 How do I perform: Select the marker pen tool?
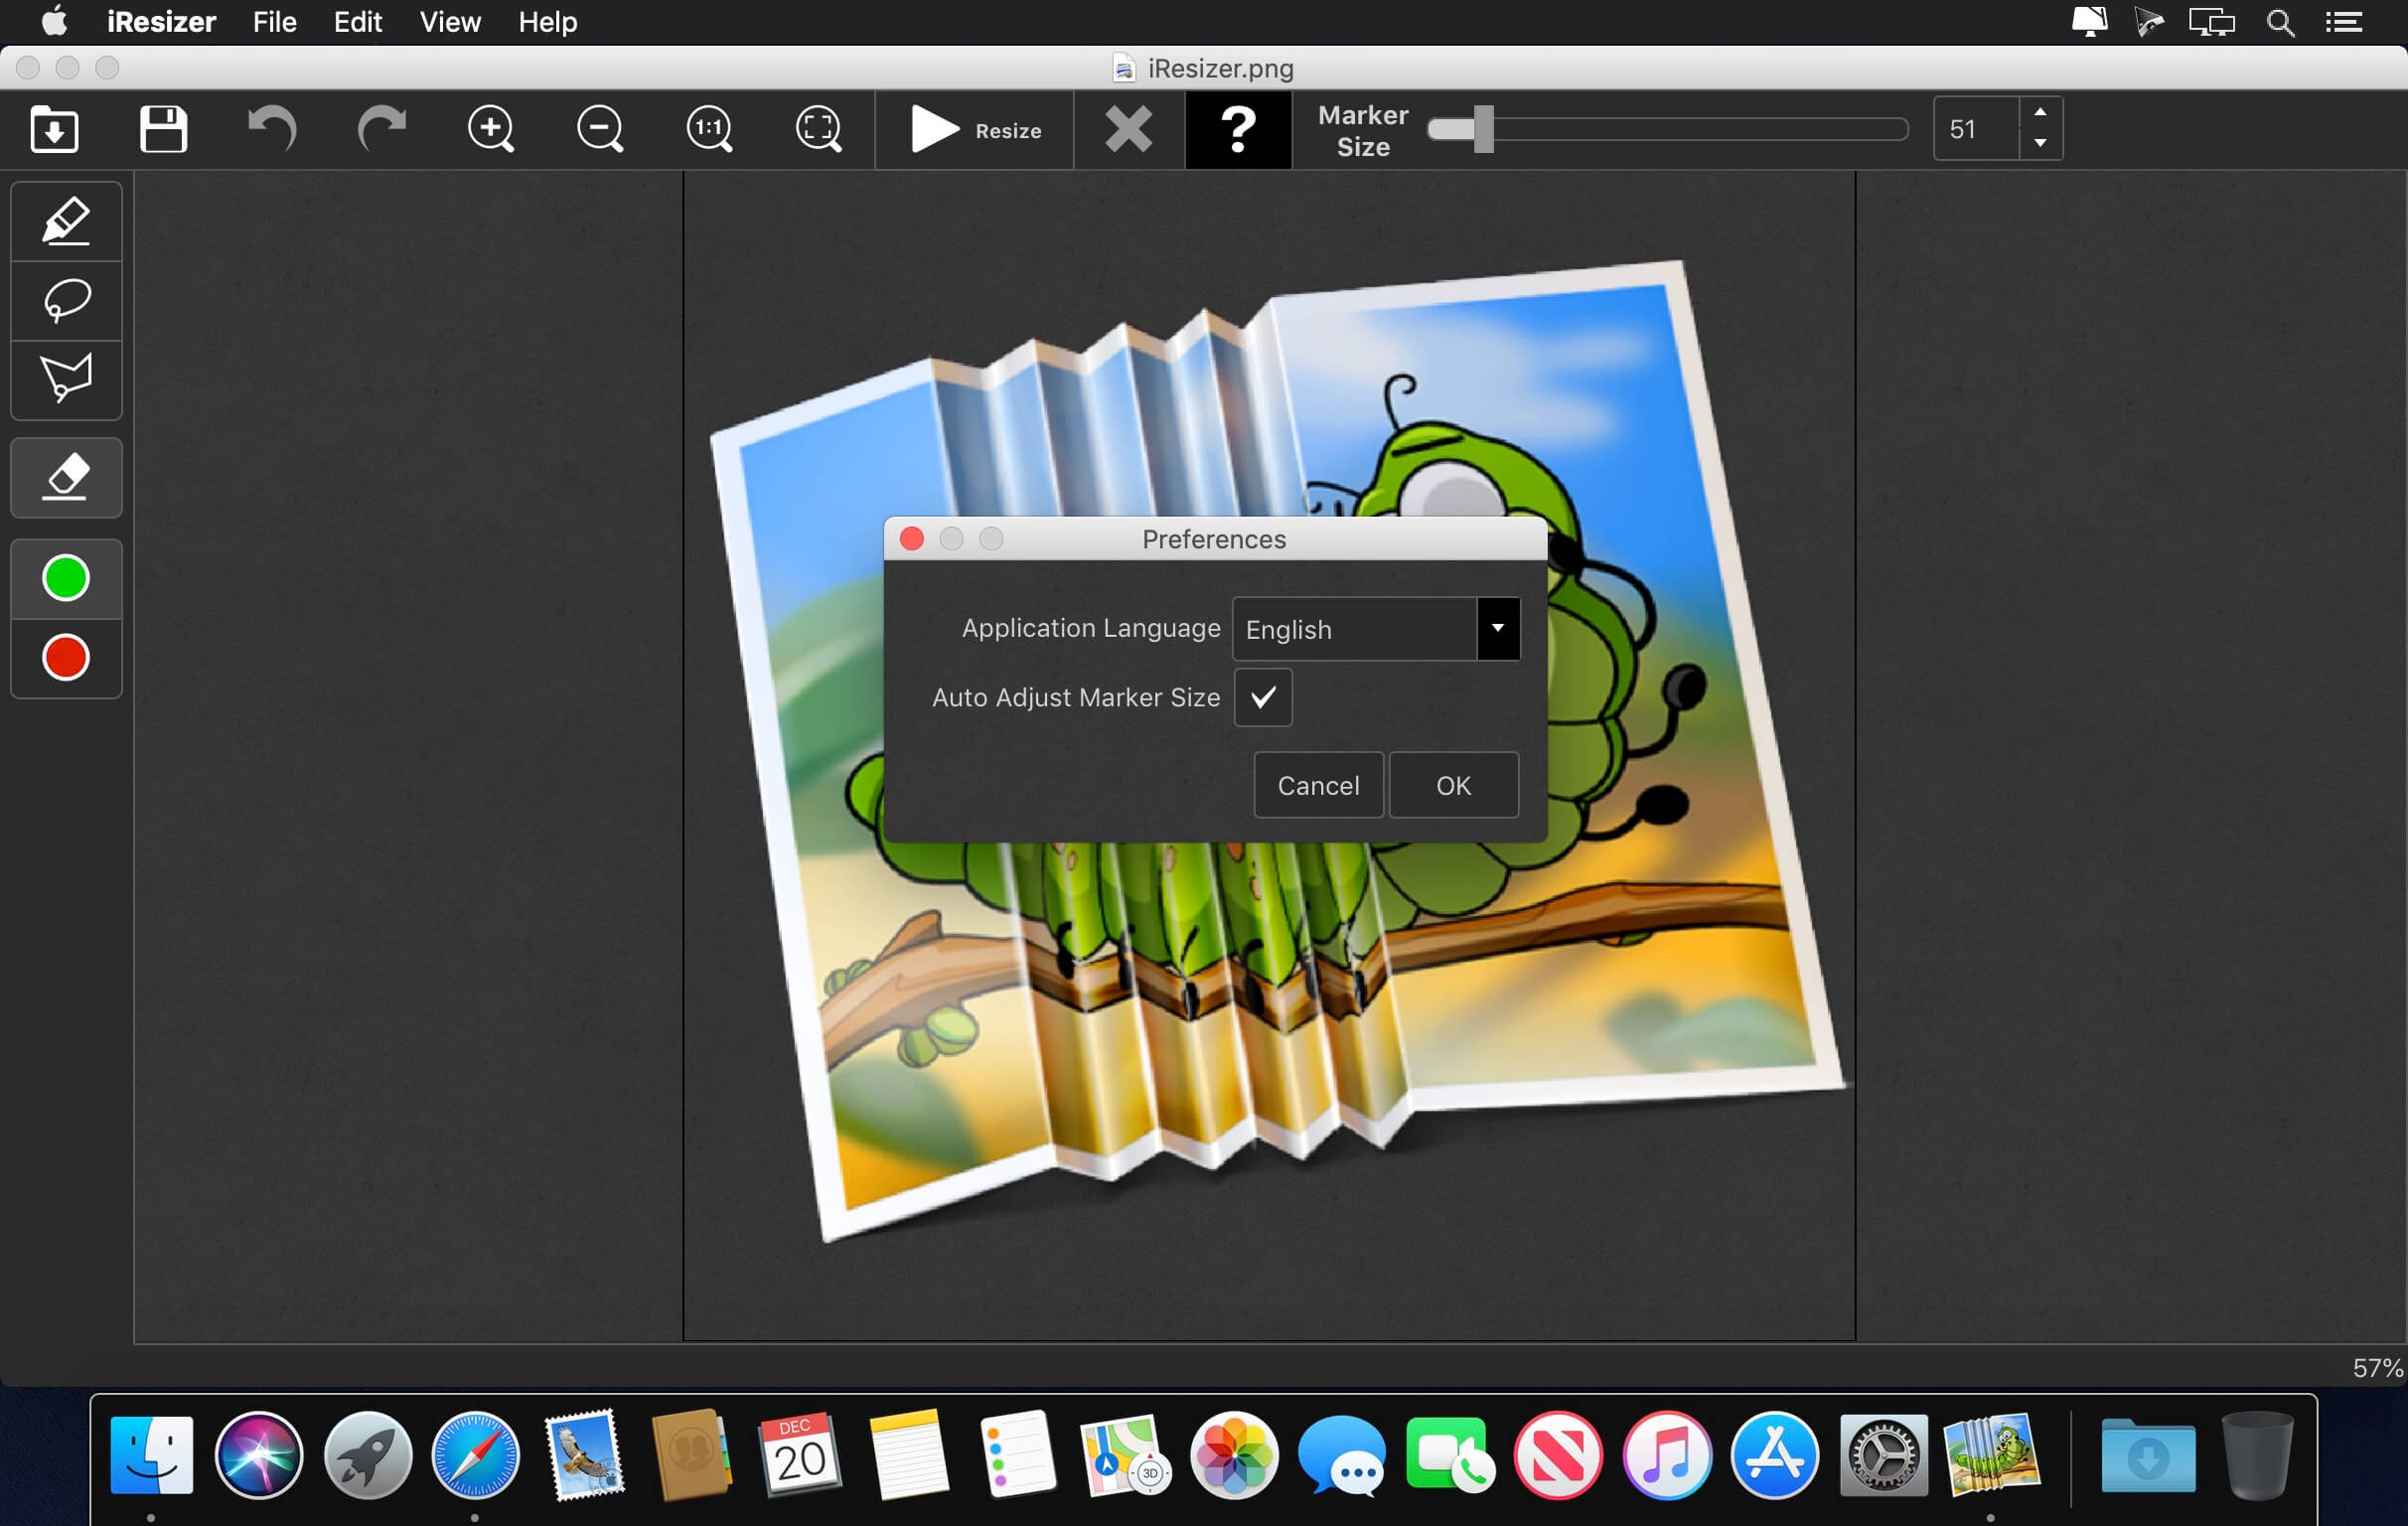66,221
